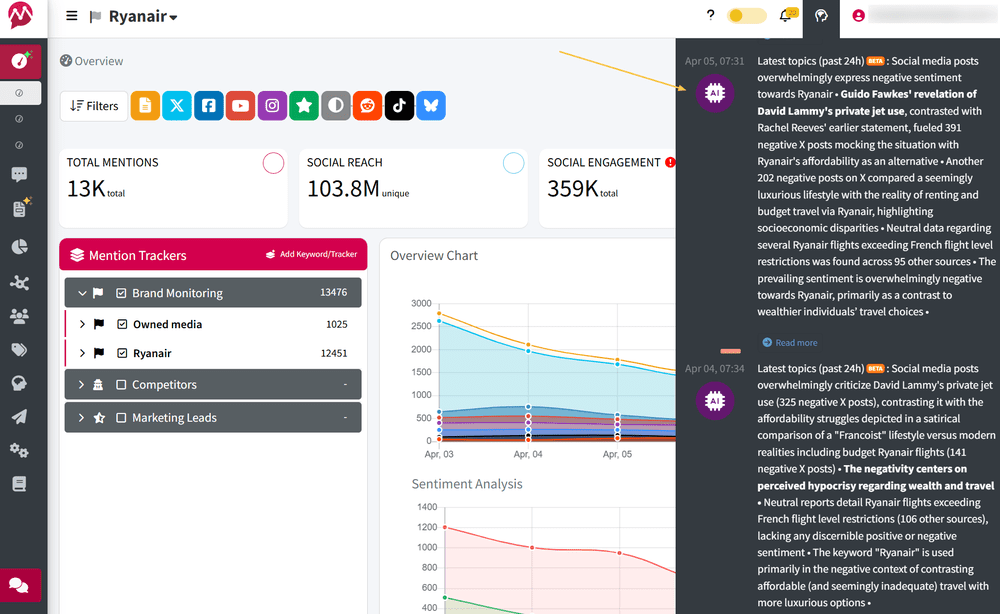Filter by the gray half-circle source icon

pos(336,106)
